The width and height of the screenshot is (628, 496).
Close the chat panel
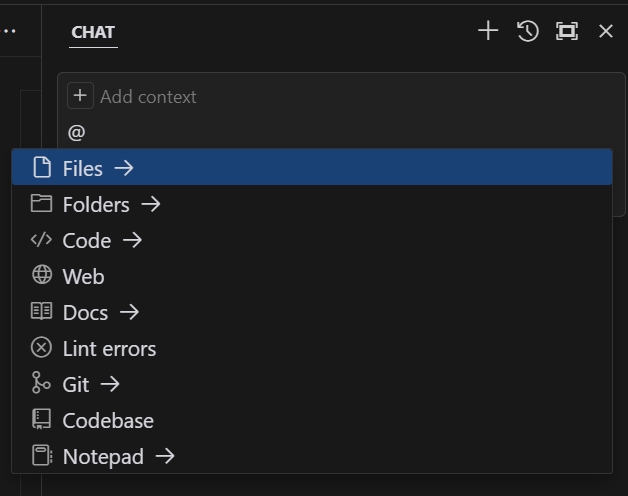606,31
